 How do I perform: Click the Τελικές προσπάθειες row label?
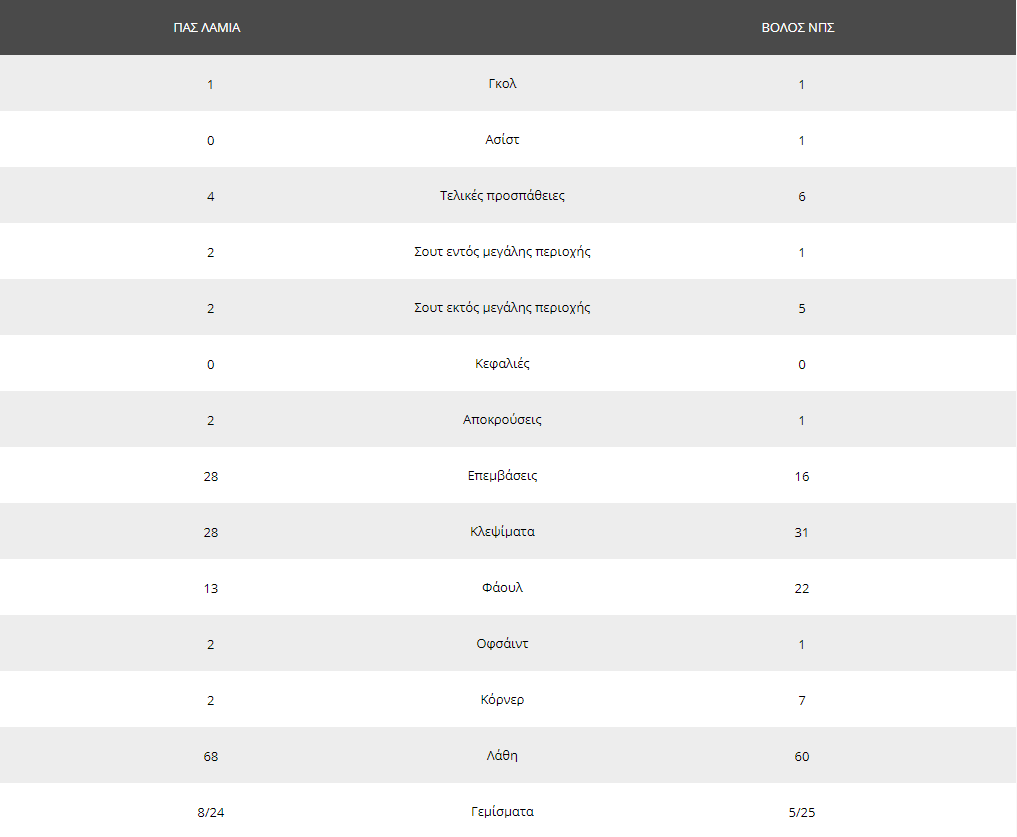point(502,195)
